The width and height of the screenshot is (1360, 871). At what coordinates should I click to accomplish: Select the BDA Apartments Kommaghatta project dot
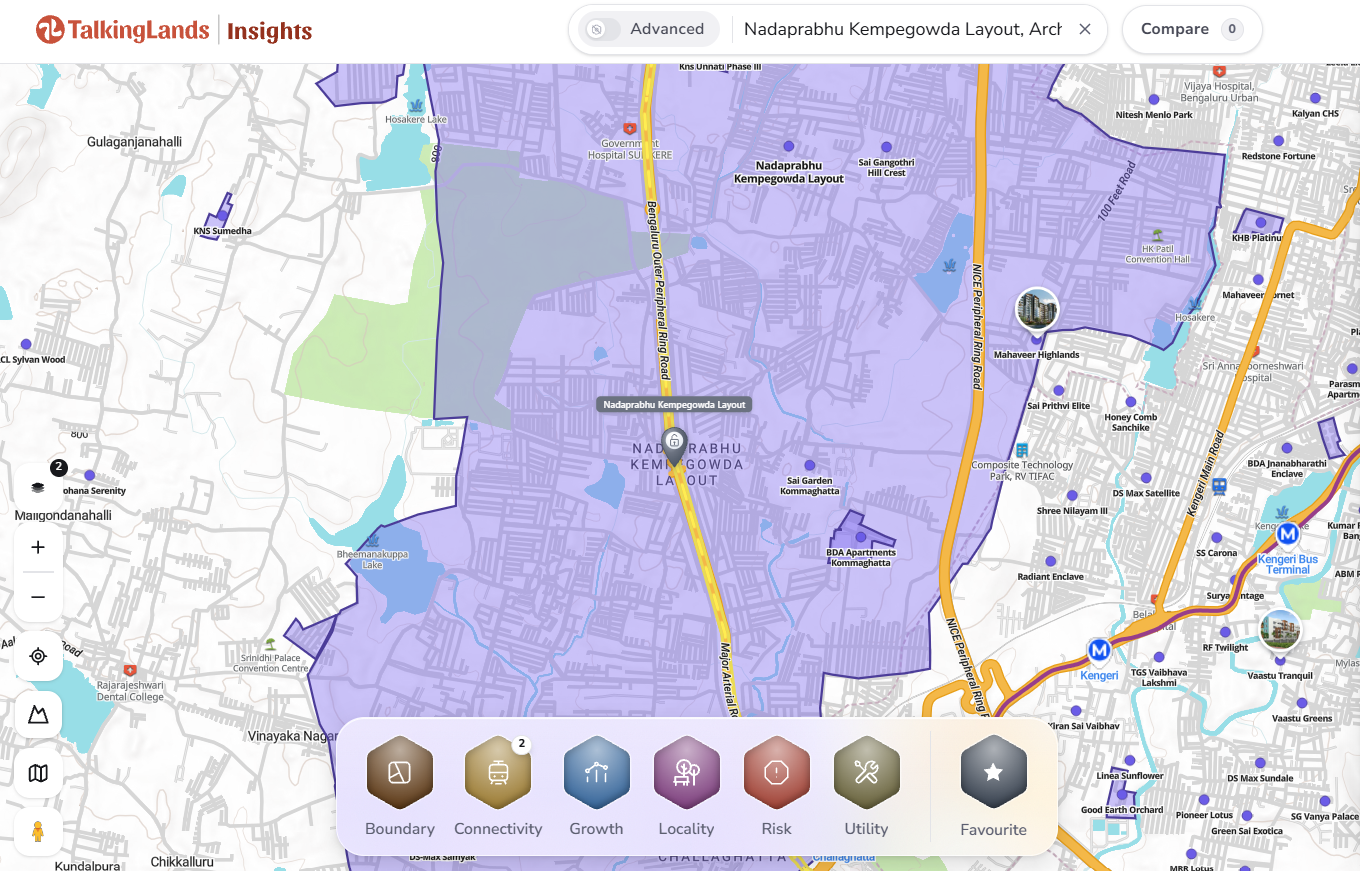(x=860, y=537)
